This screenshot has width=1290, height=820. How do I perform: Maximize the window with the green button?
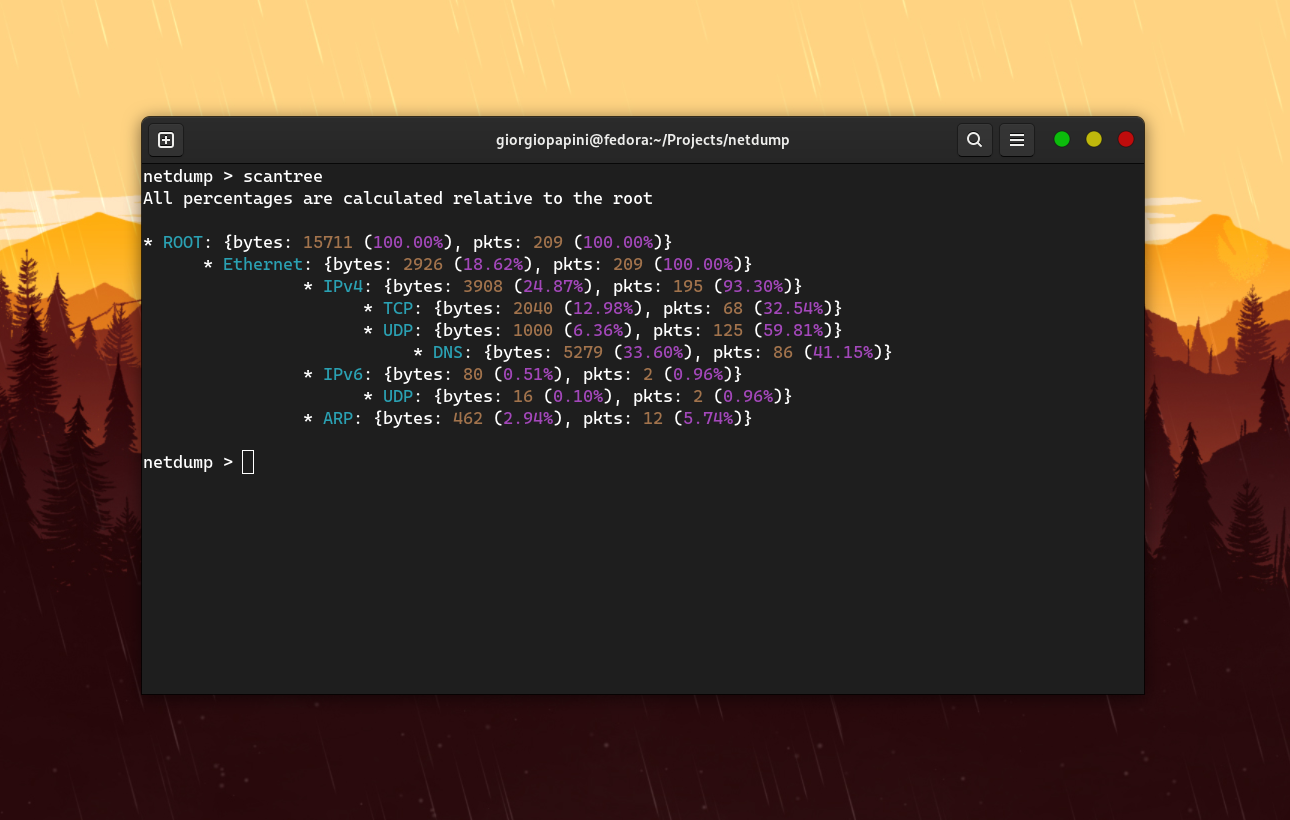coord(1061,140)
